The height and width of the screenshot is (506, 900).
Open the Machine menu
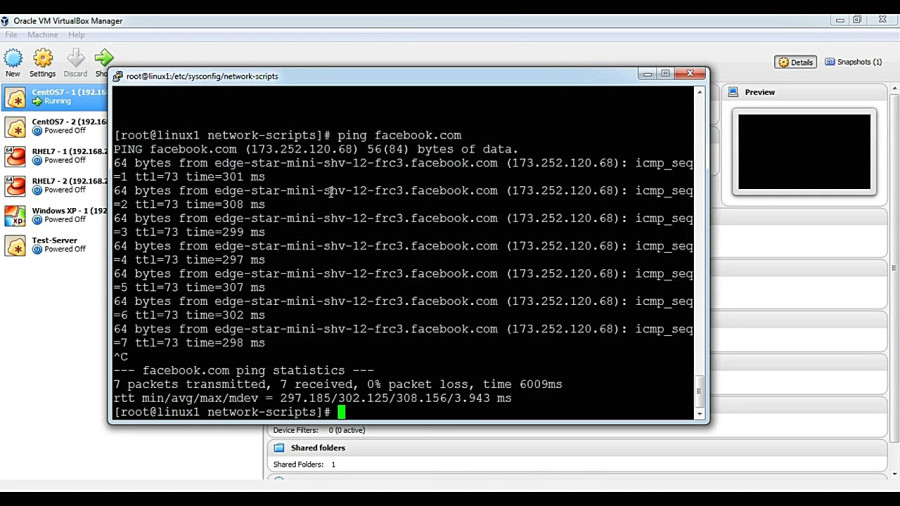[42, 35]
